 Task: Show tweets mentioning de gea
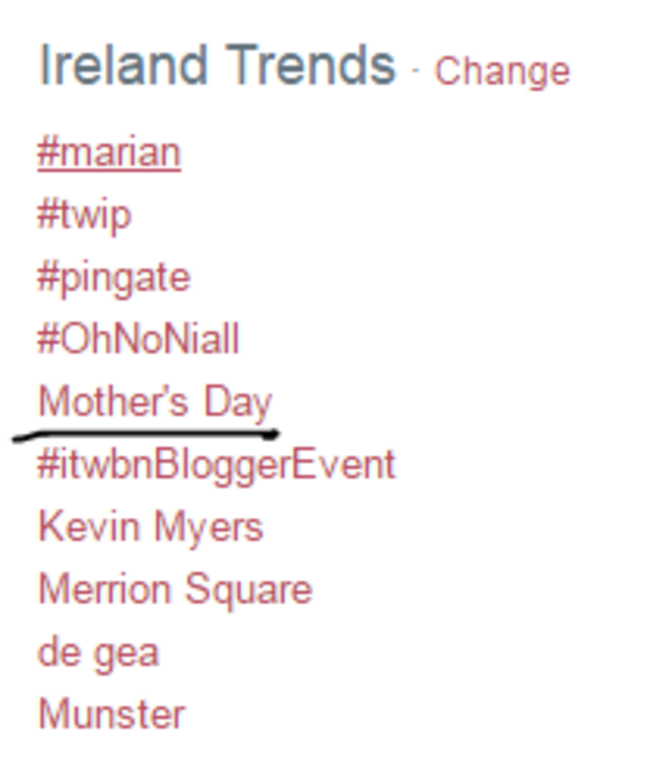[99, 653]
